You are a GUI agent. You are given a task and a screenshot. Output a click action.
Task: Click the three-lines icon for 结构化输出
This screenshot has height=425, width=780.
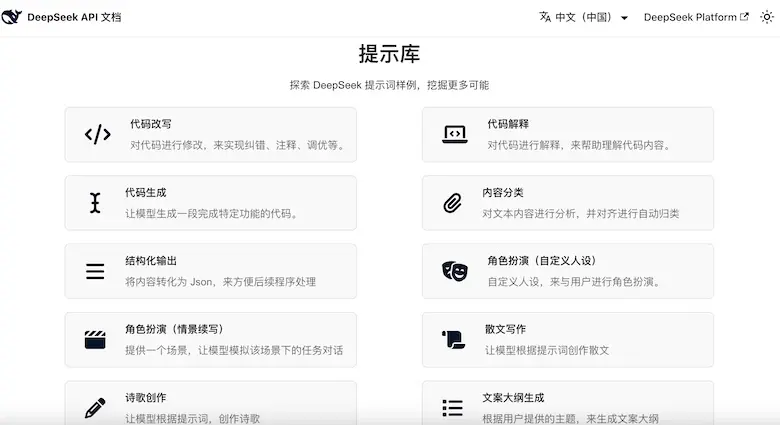pyautogui.click(x=95, y=271)
